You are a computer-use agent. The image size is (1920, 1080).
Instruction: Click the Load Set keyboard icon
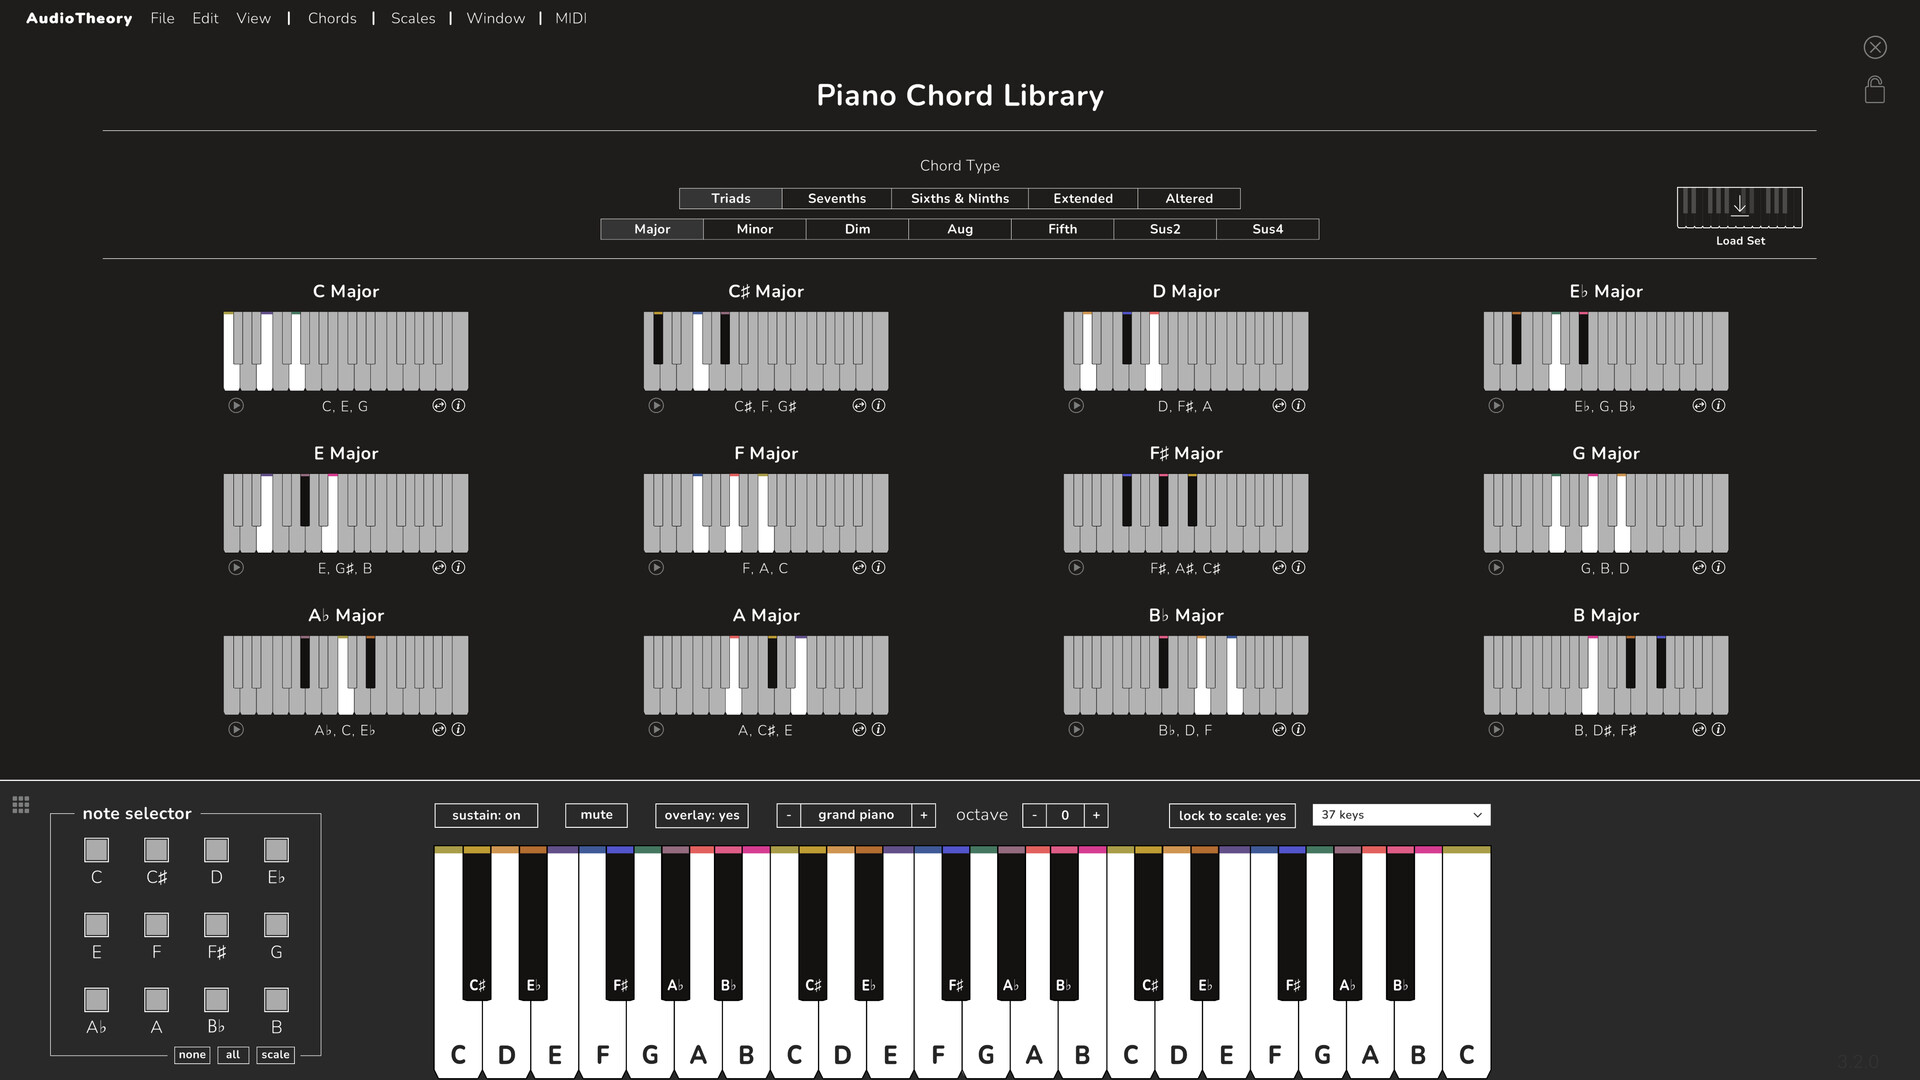click(1740, 207)
